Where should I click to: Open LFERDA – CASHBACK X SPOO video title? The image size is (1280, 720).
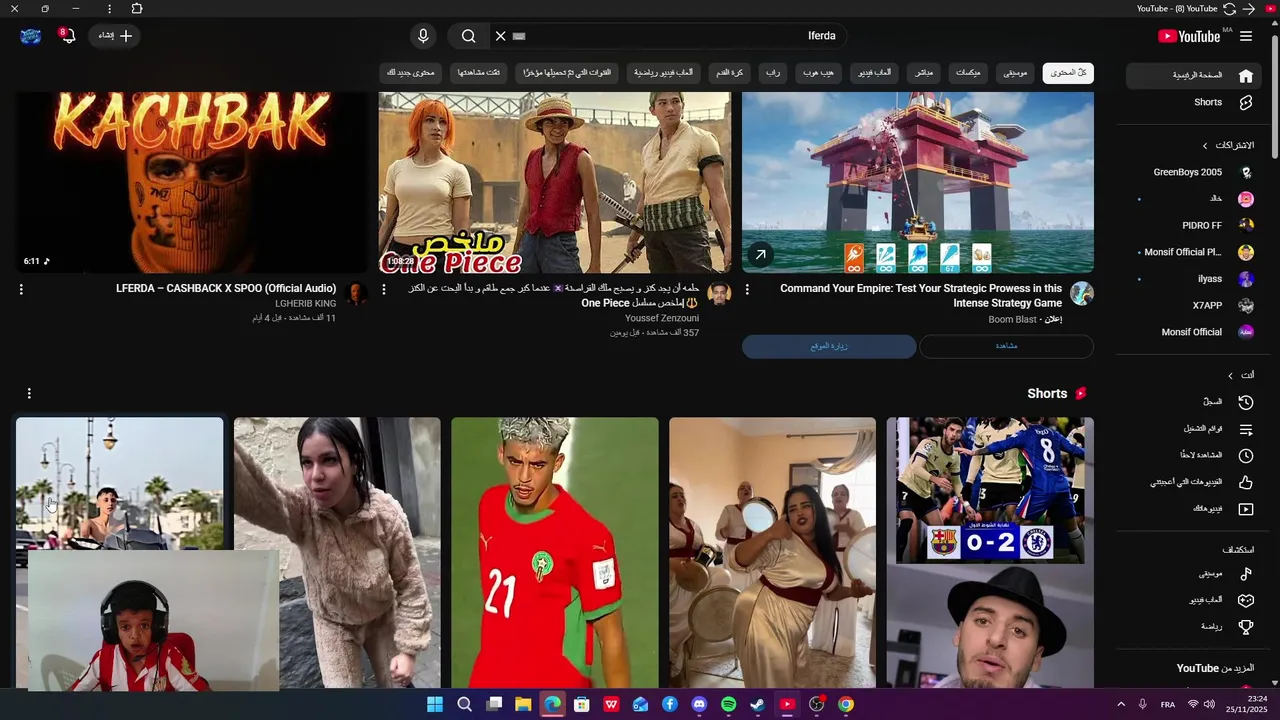226,289
